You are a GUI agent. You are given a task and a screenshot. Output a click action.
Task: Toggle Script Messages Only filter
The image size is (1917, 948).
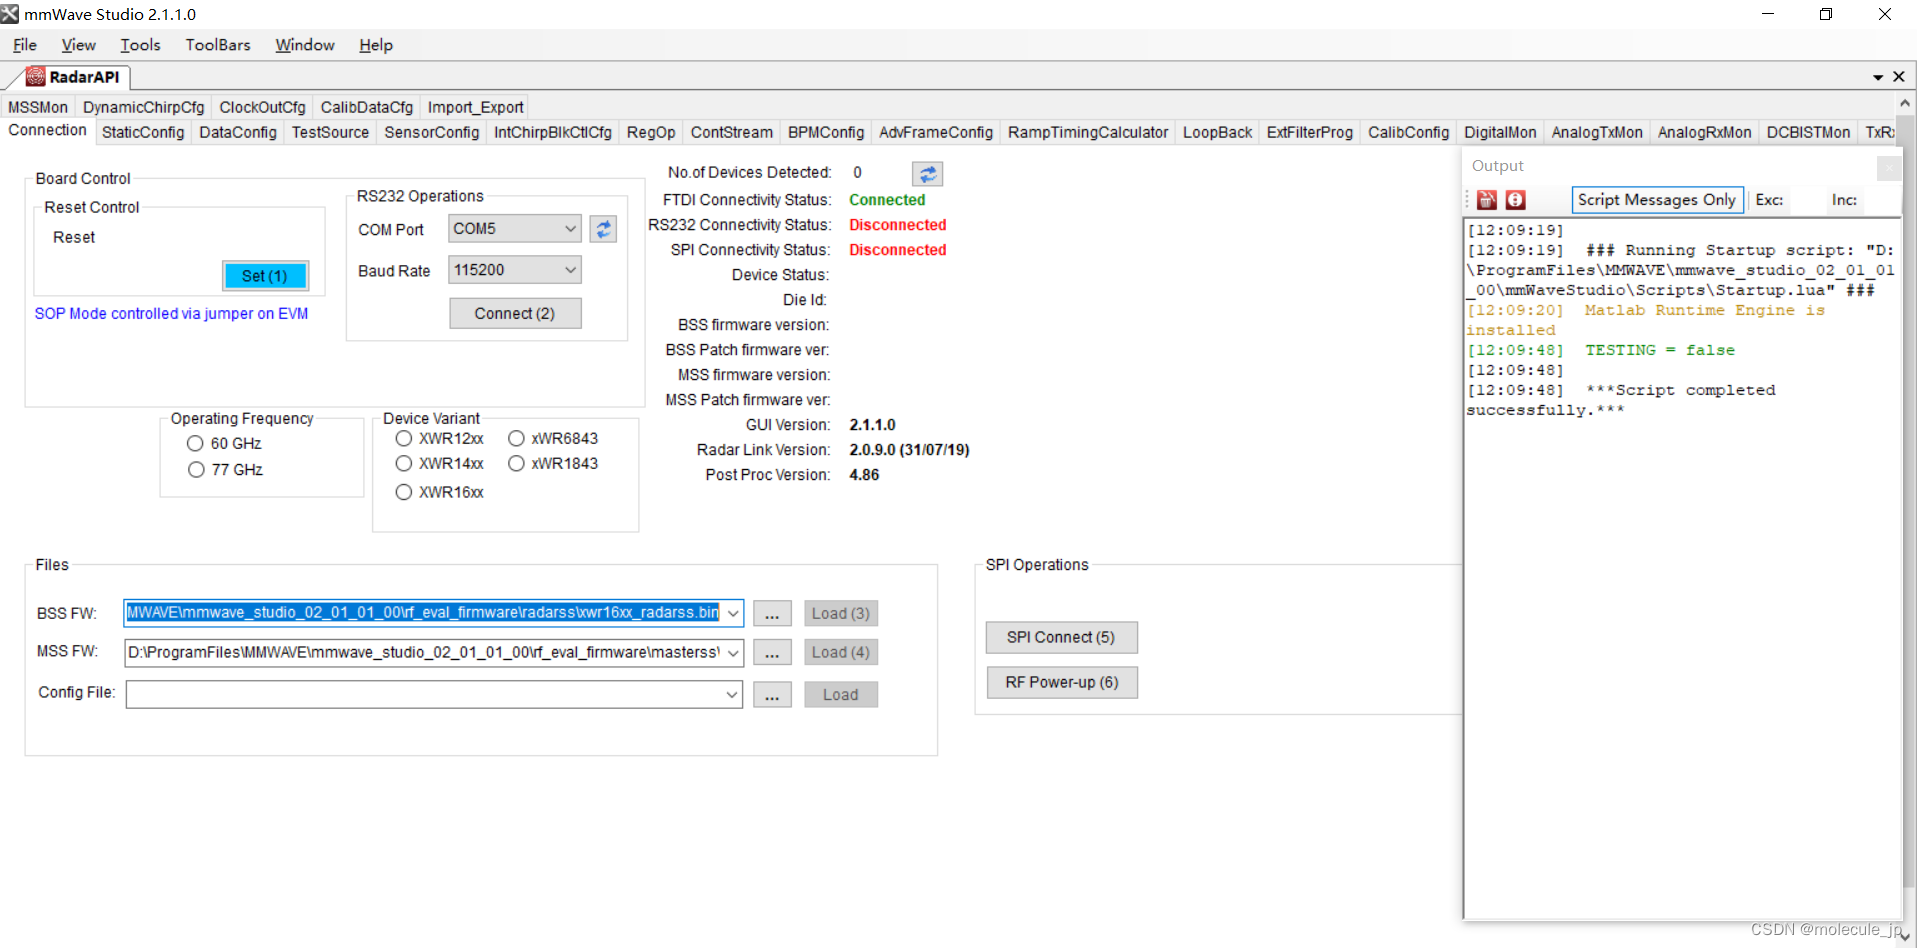(x=1657, y=200)
